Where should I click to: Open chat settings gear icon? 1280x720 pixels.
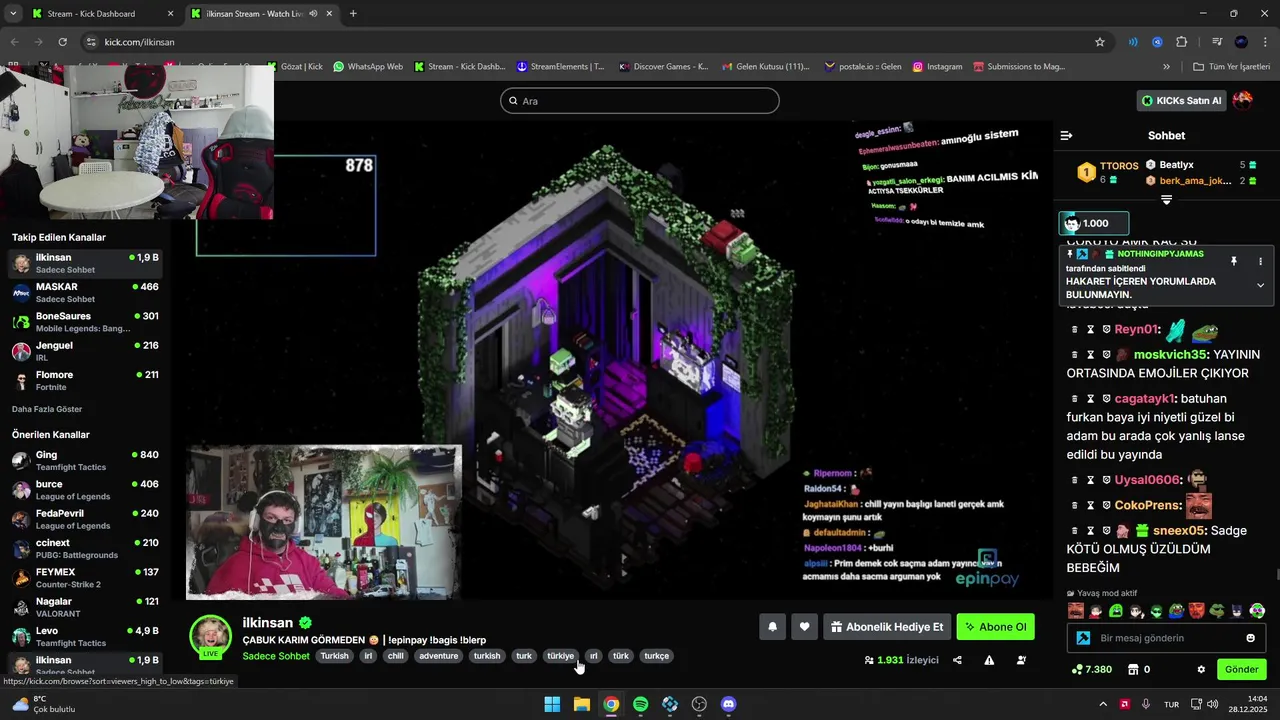[x=1201, y=669]
